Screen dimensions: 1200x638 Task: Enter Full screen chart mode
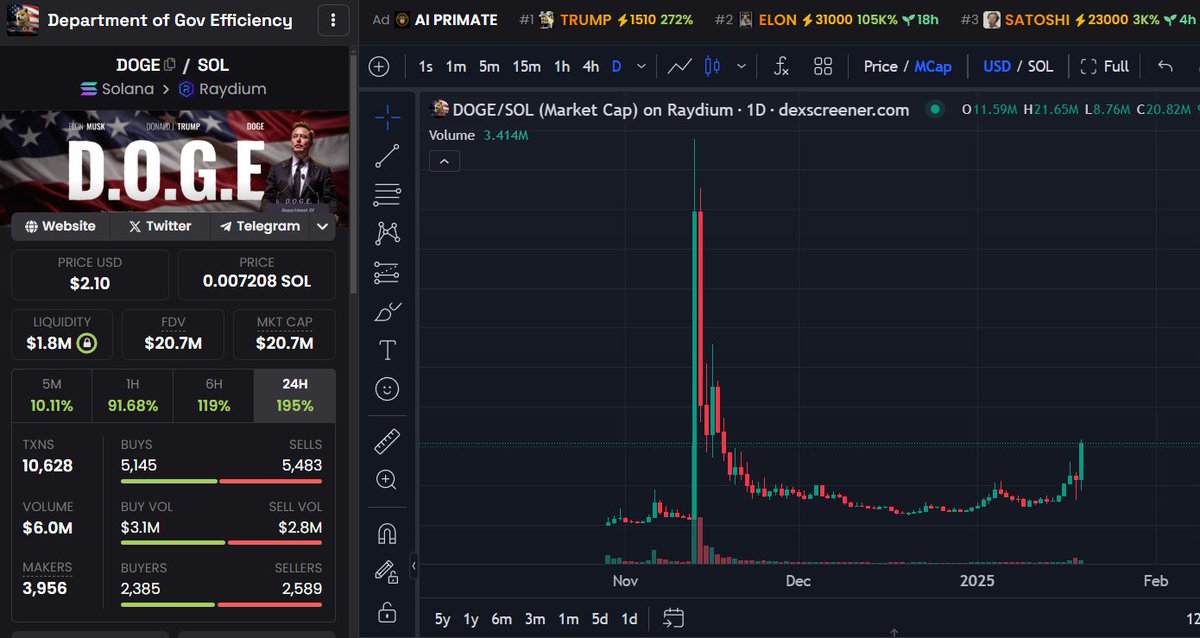coord(1105,66)
